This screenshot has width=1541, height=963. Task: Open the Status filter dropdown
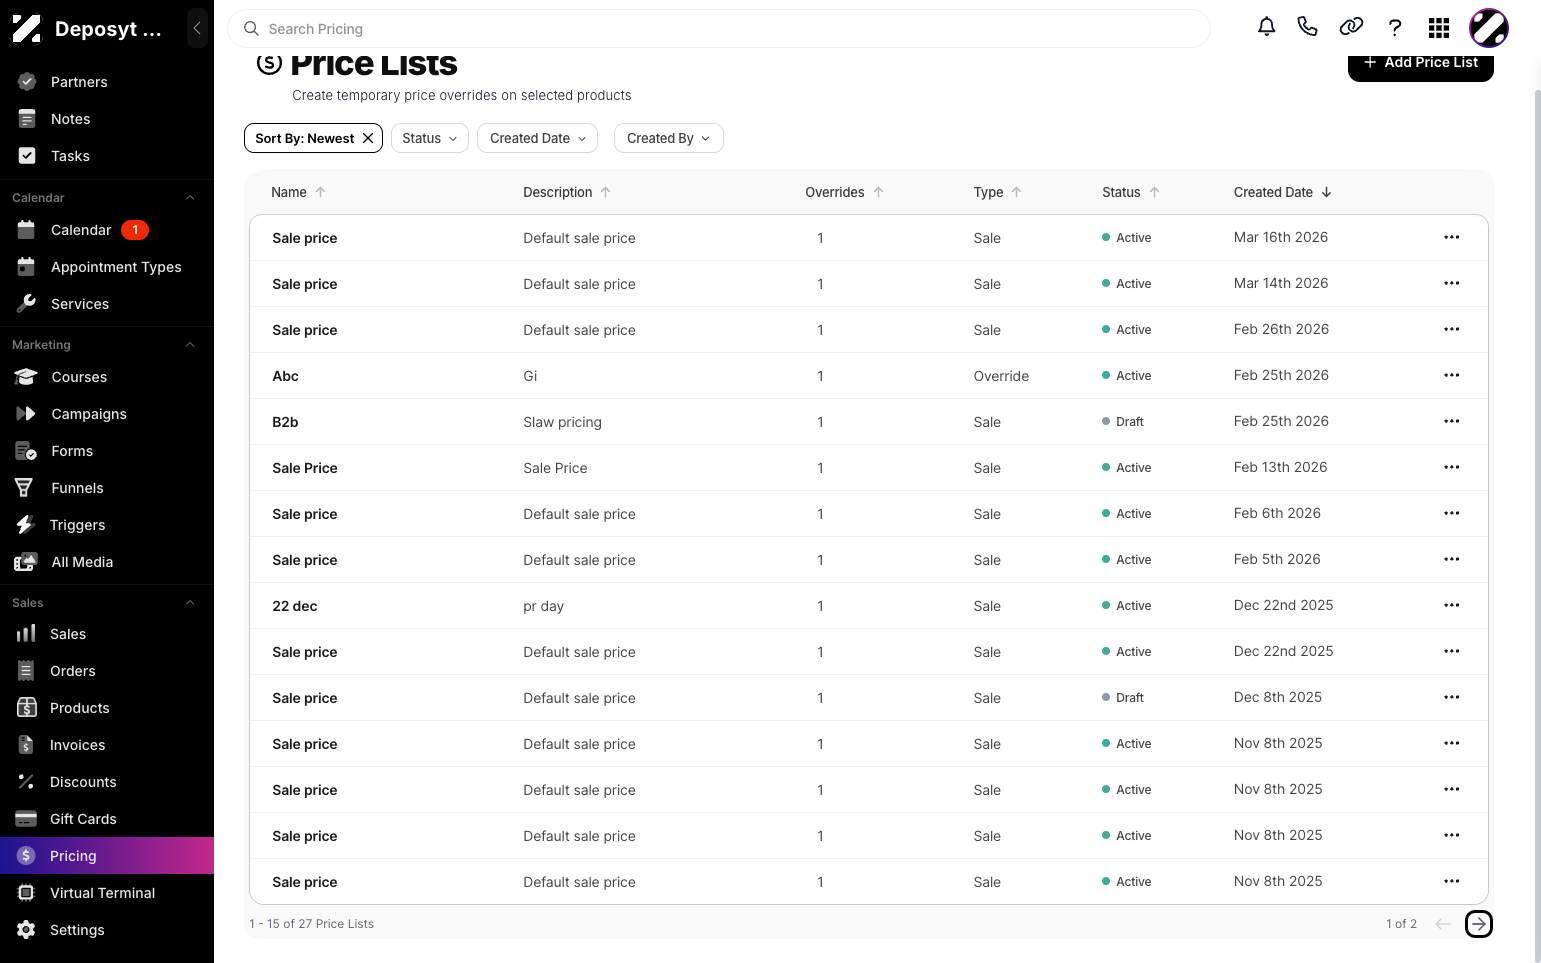tap(430, 138)
